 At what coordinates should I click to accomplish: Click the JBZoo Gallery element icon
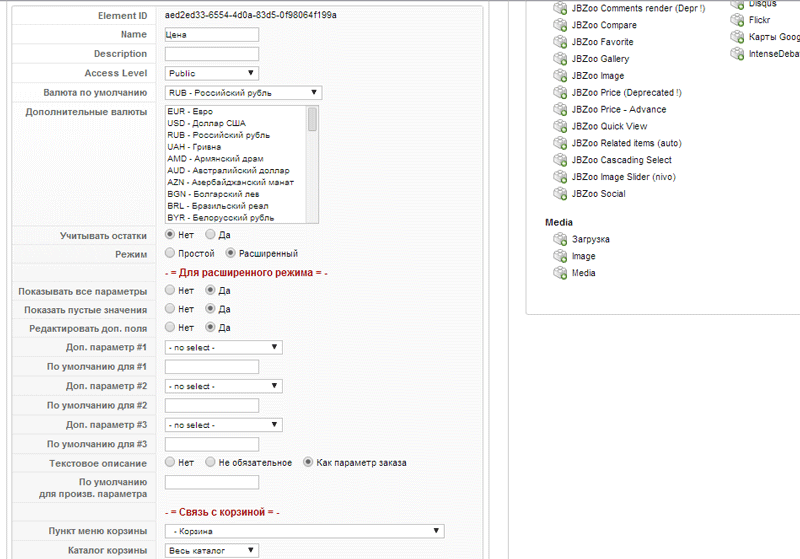(560, 59)
